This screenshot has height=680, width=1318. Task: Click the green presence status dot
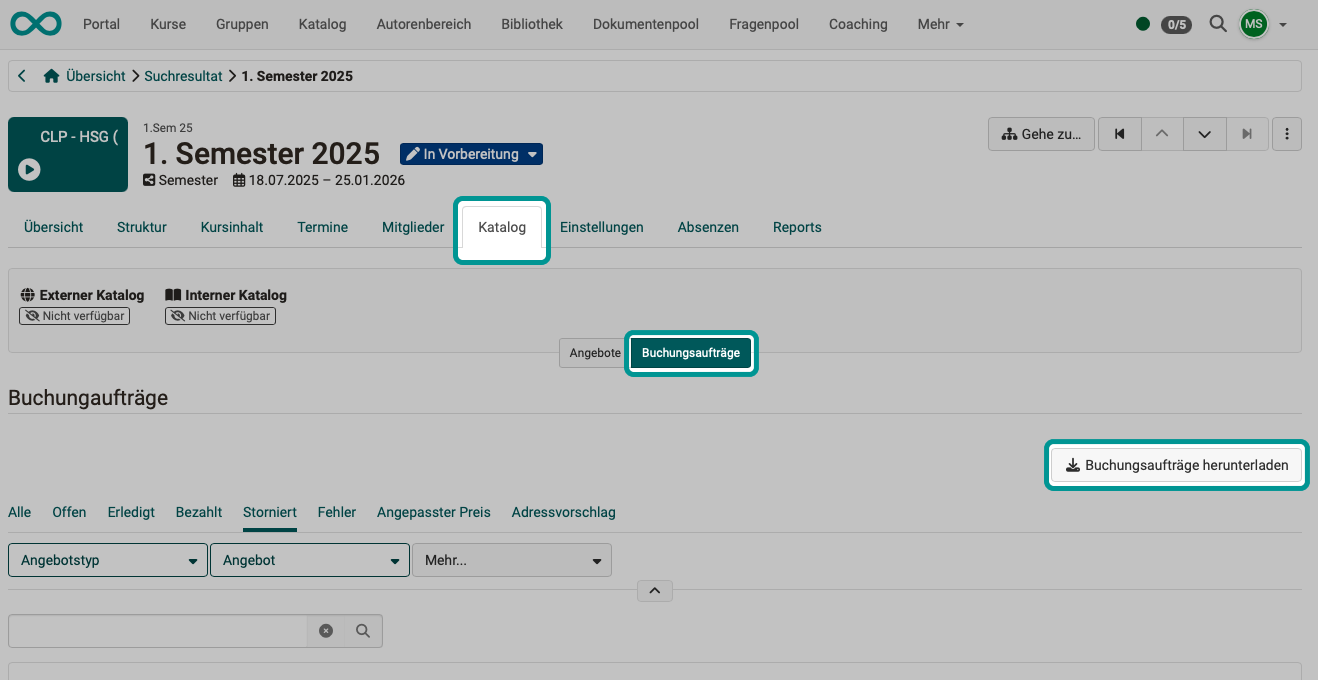point(1142,23)
